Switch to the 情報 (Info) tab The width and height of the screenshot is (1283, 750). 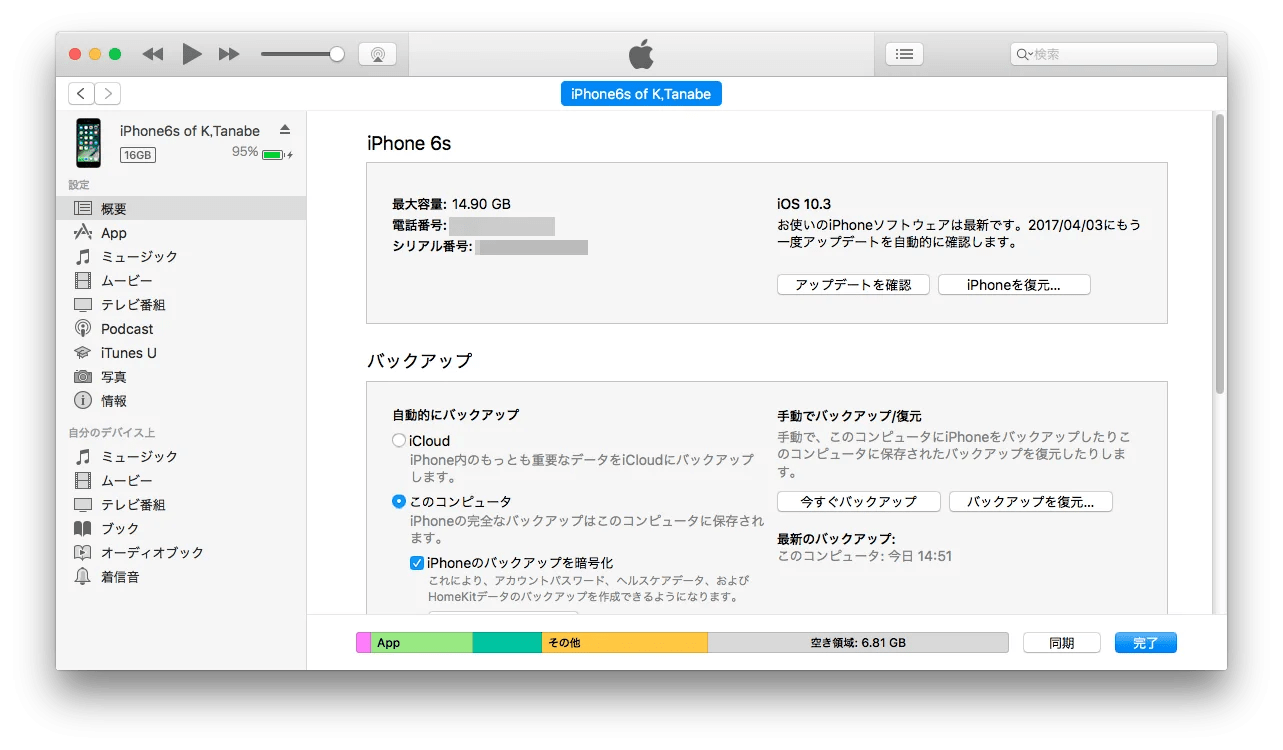pyautogui.click(x=113, y=400)
